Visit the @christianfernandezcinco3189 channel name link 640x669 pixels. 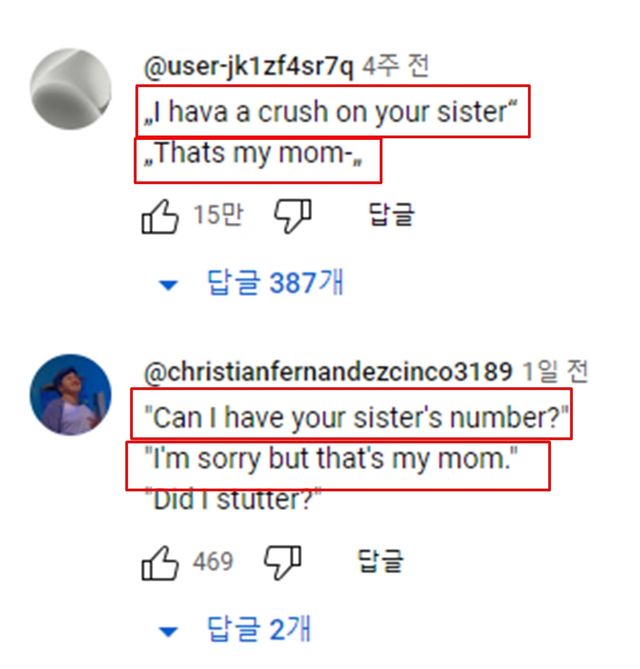tap(329, 373)
